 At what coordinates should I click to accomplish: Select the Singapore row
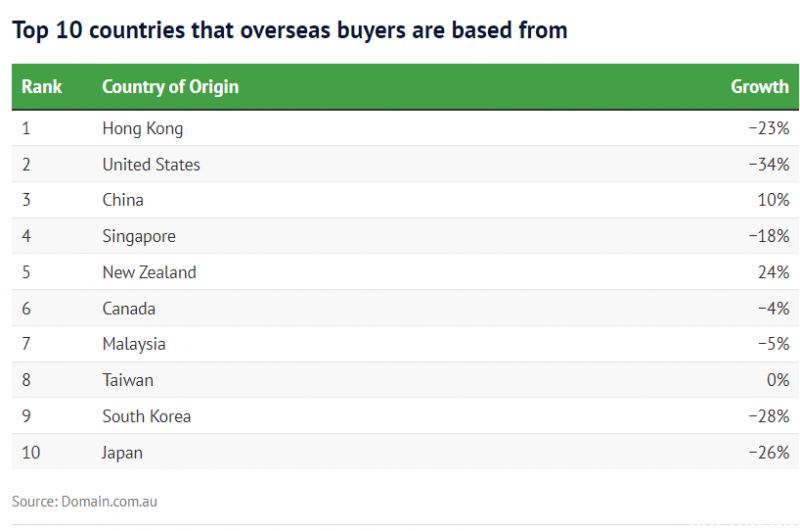(405, 236)
